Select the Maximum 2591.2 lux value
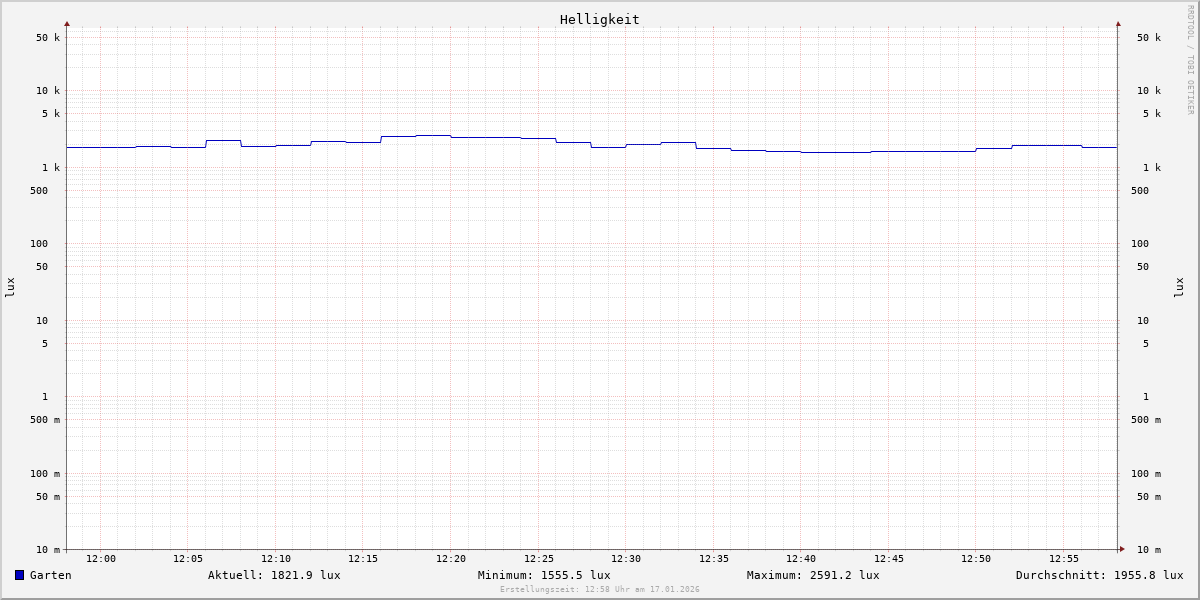 click(813, 575)
